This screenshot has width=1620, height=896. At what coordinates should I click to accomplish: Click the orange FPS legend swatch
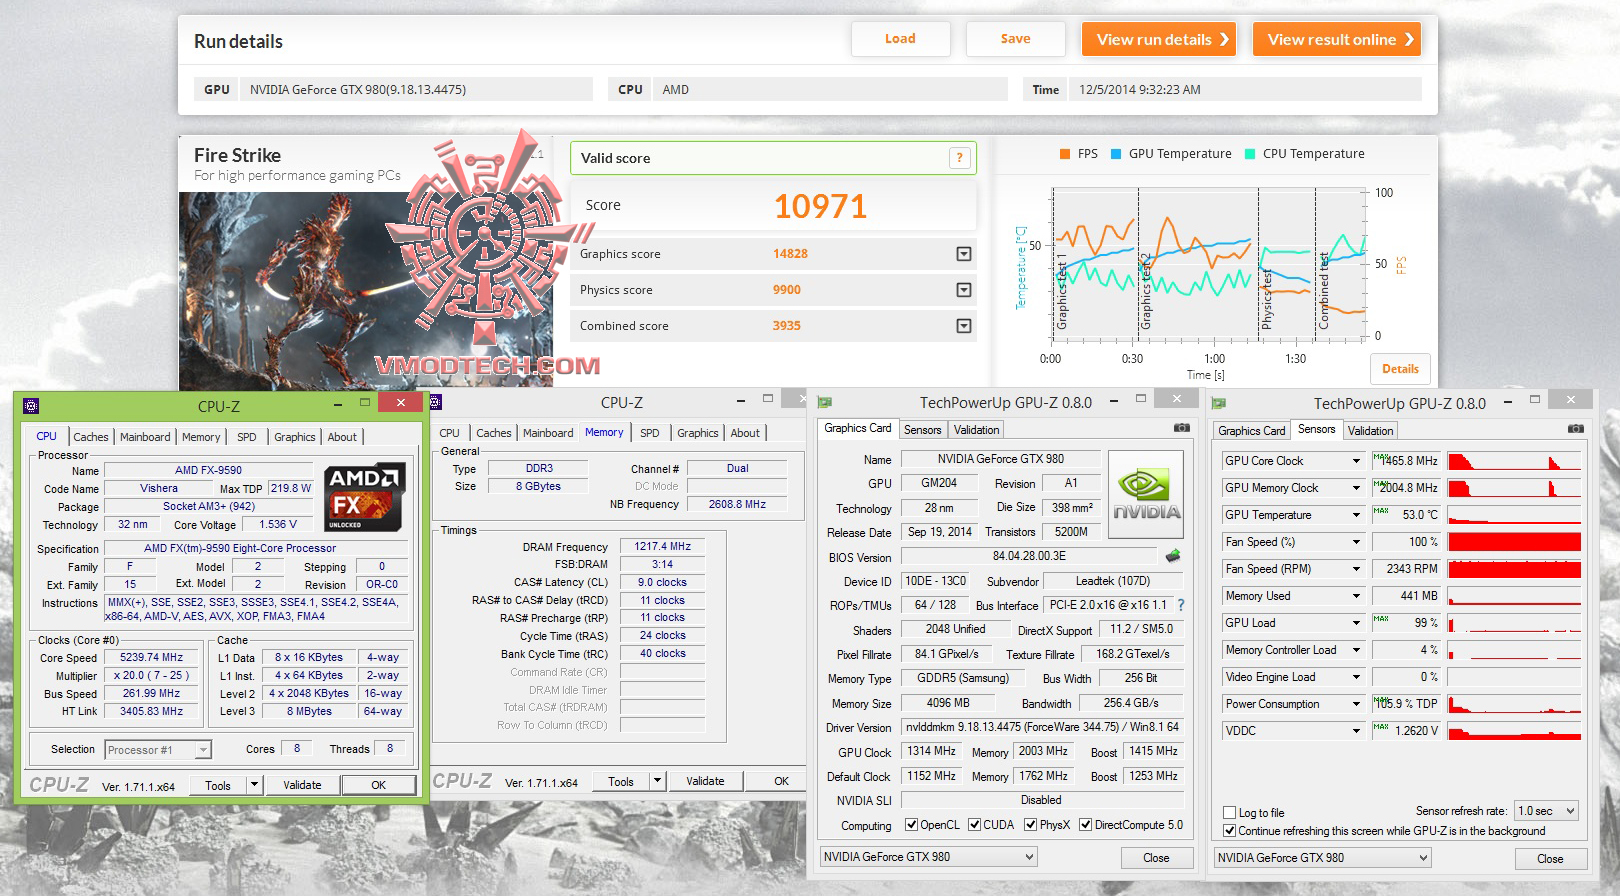(1064, 154)
